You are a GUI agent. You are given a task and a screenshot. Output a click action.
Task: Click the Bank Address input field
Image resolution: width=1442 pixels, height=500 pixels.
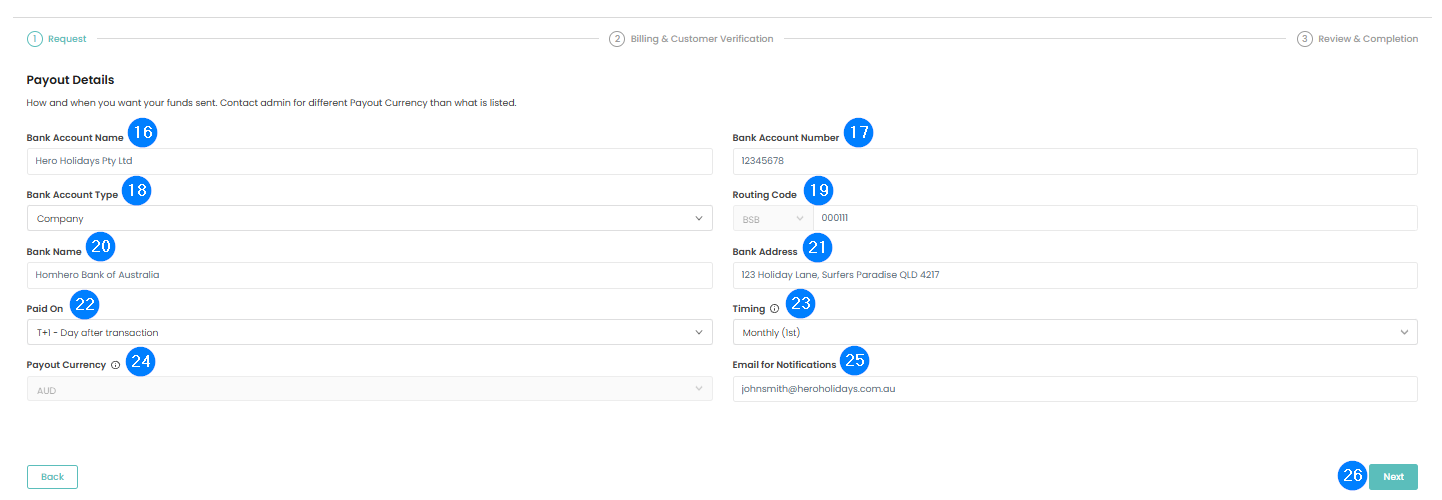[1074, 275]
